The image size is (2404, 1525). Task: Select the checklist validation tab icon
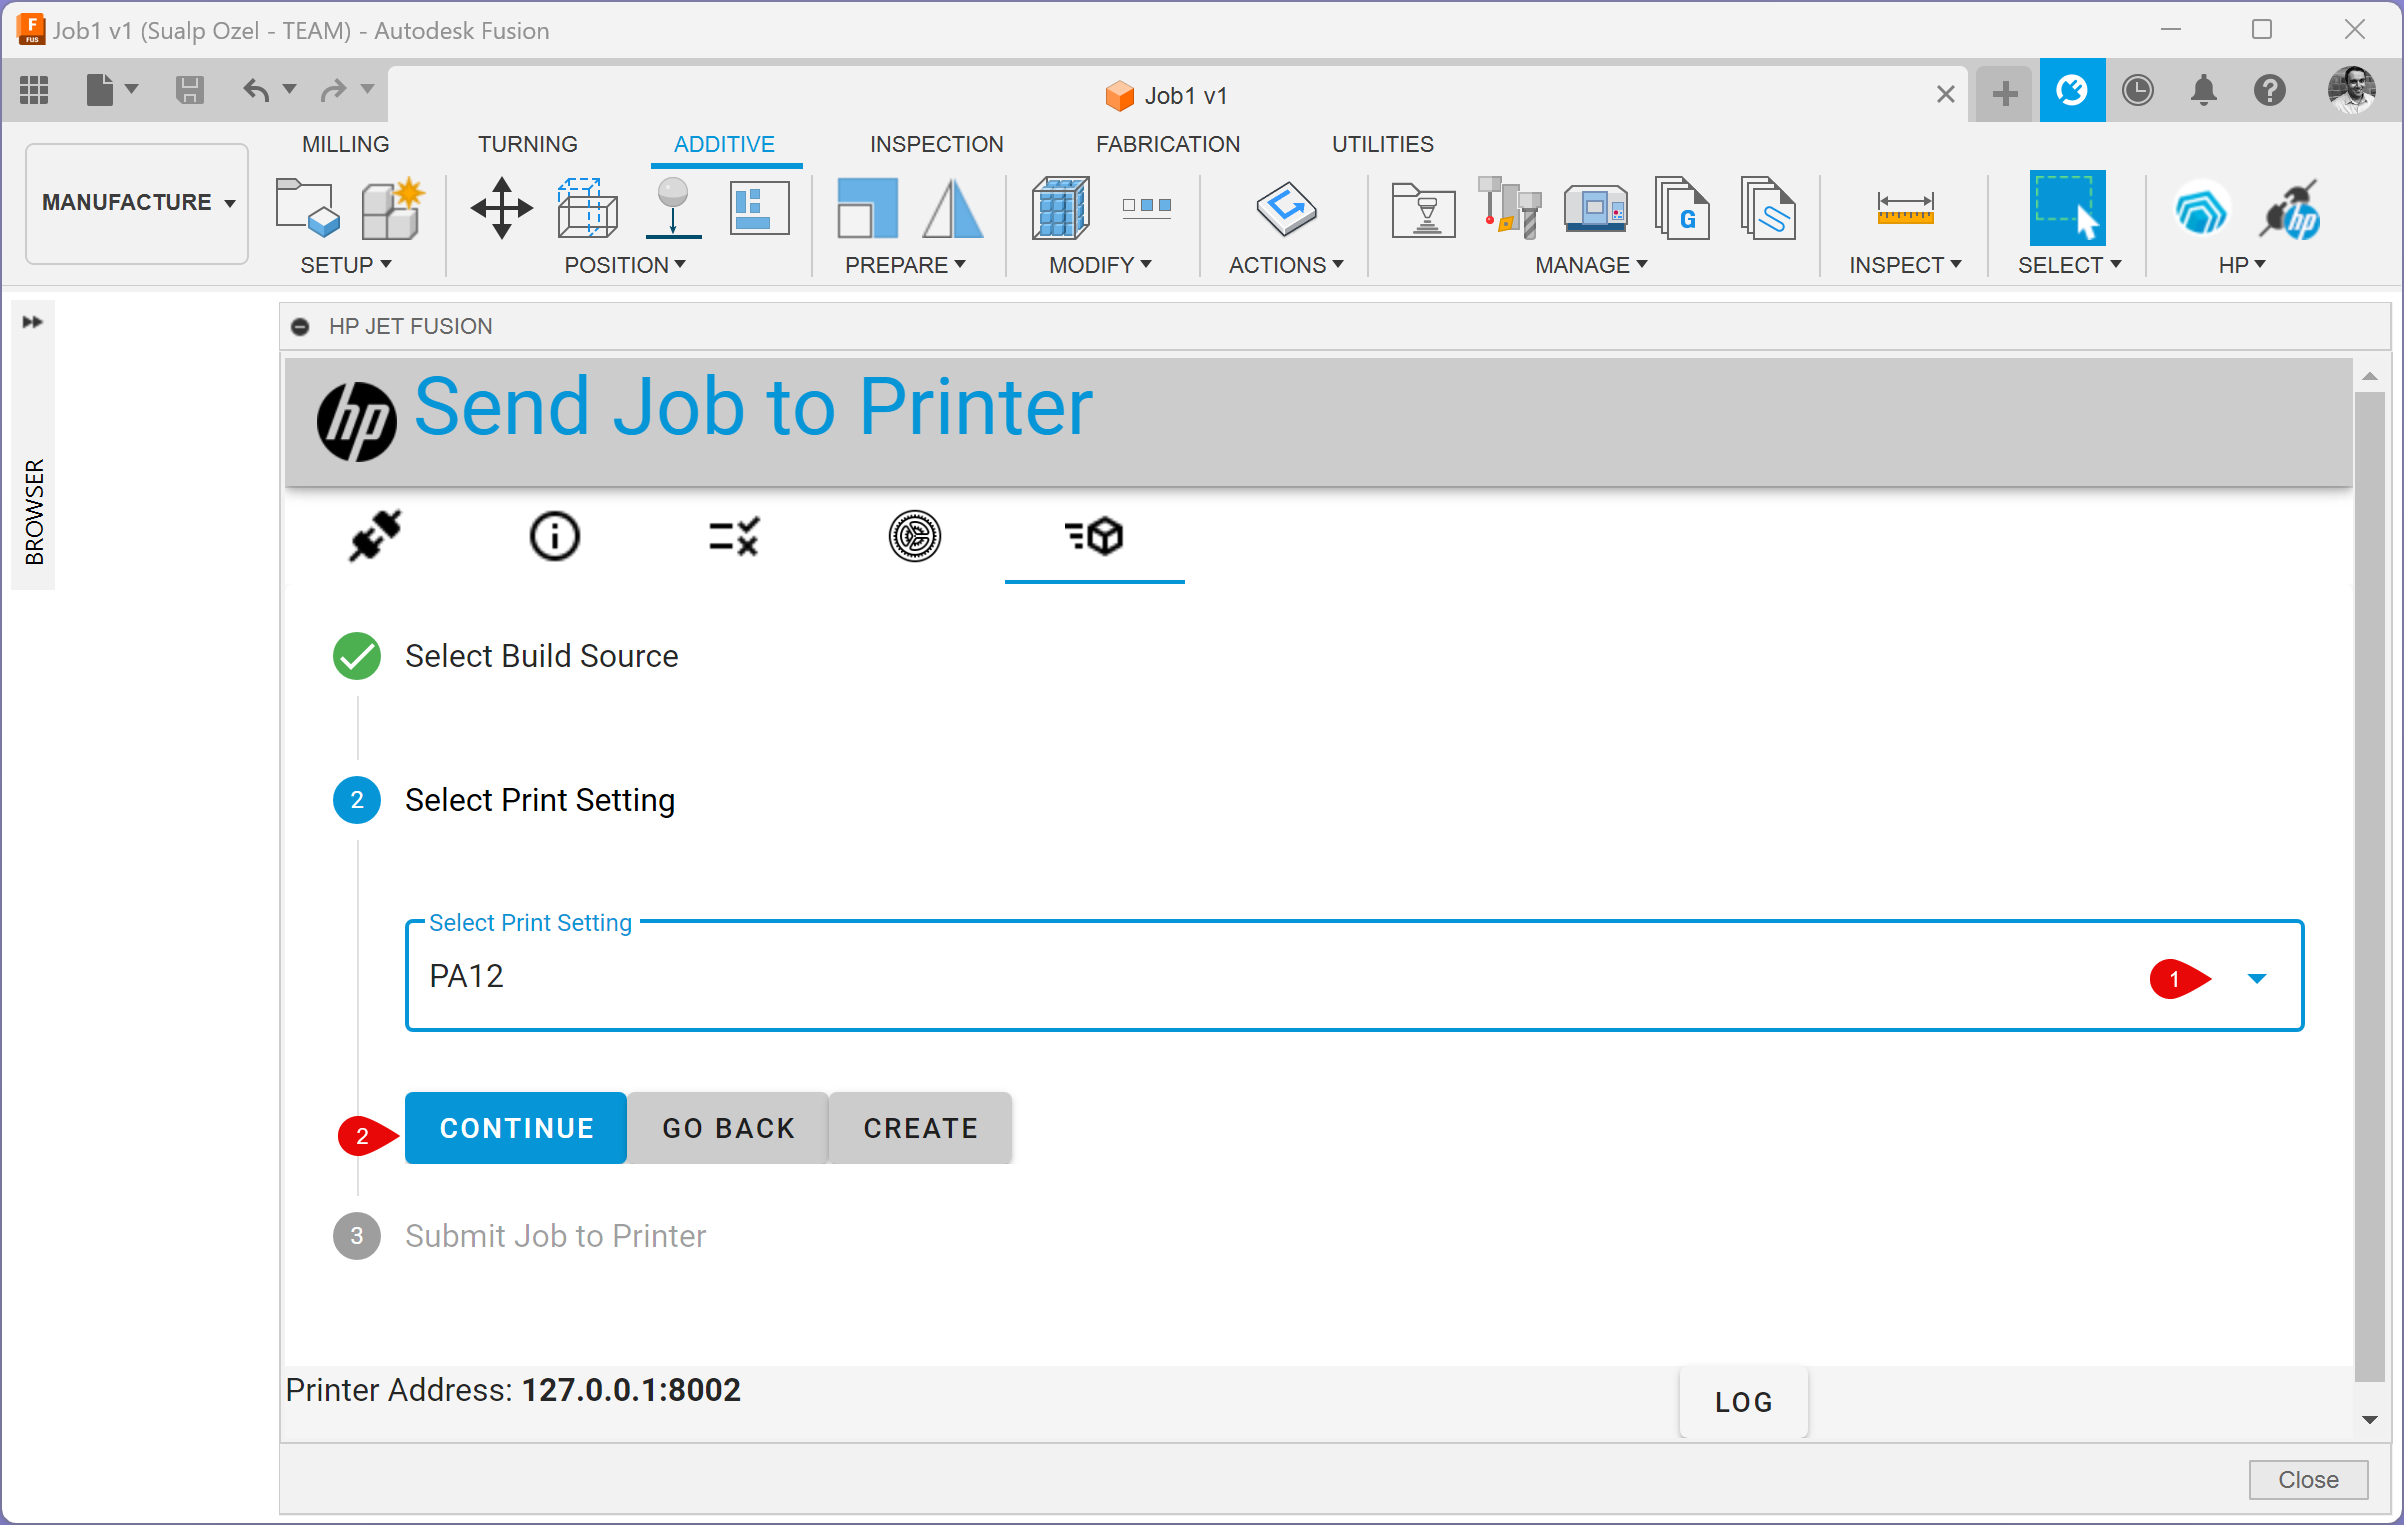[x=734, y=536]
